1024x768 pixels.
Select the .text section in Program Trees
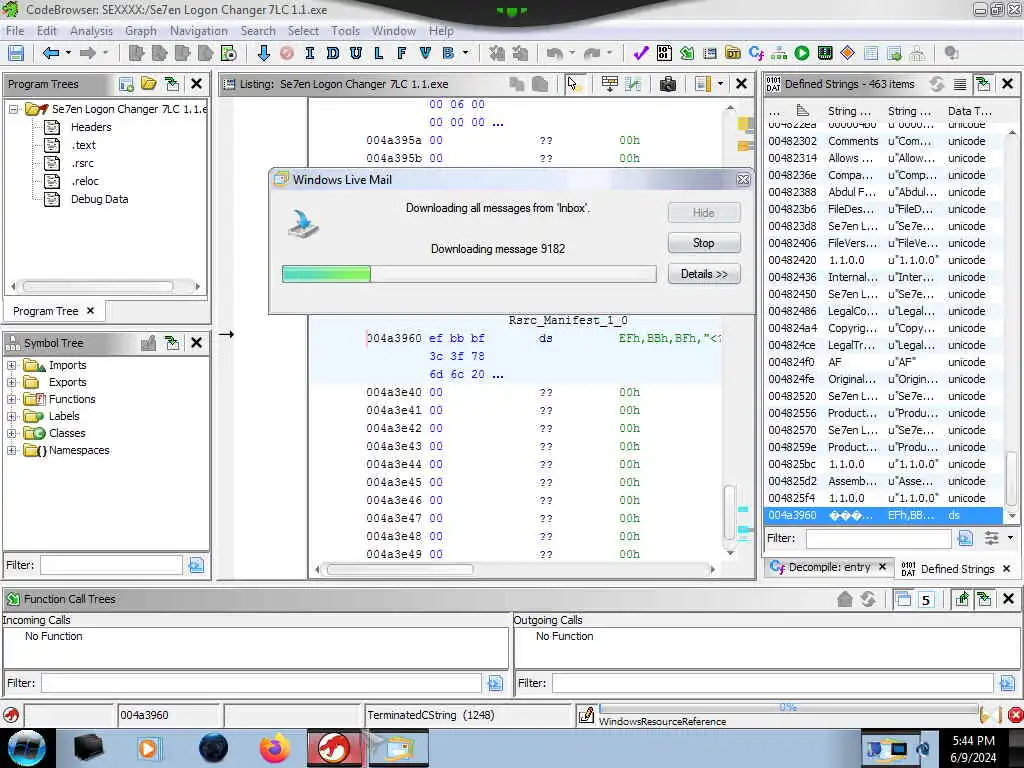(x=84, y=145)
